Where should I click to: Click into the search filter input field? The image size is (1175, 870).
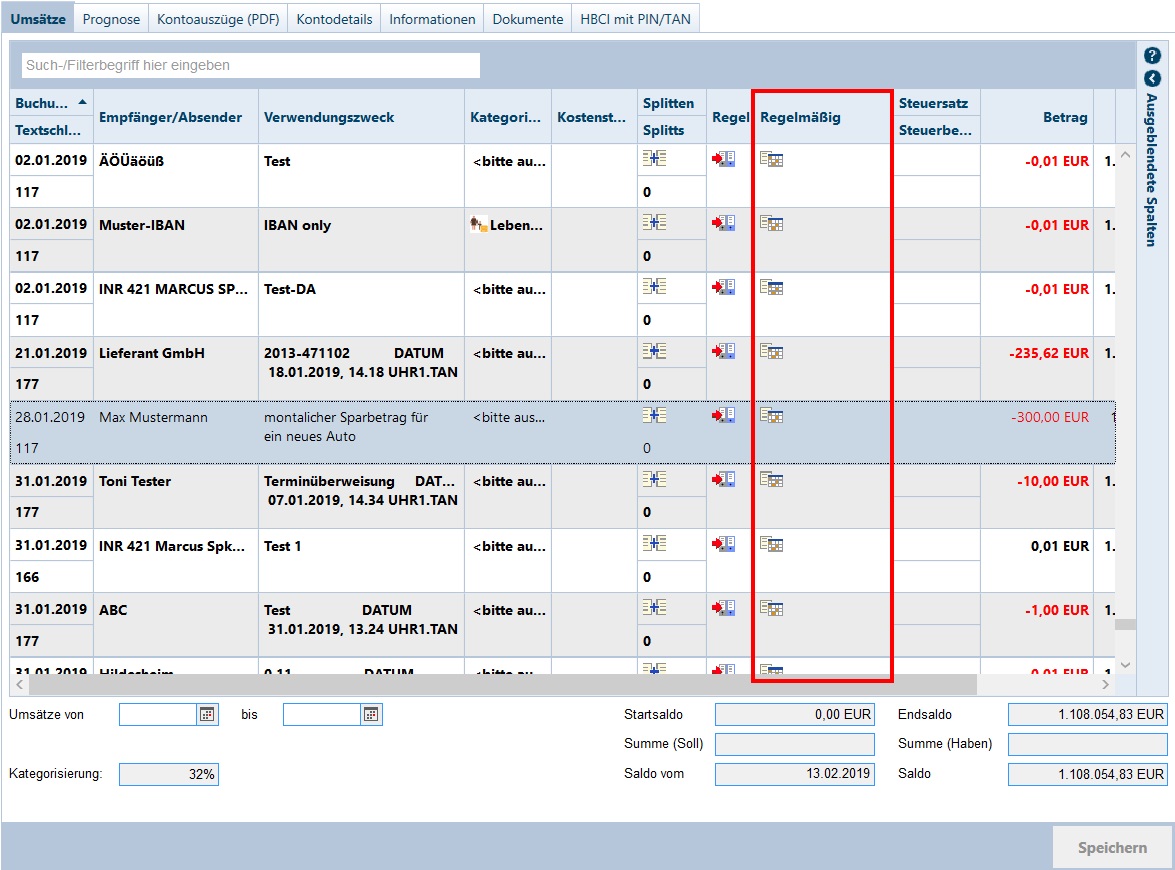(250, 65)
